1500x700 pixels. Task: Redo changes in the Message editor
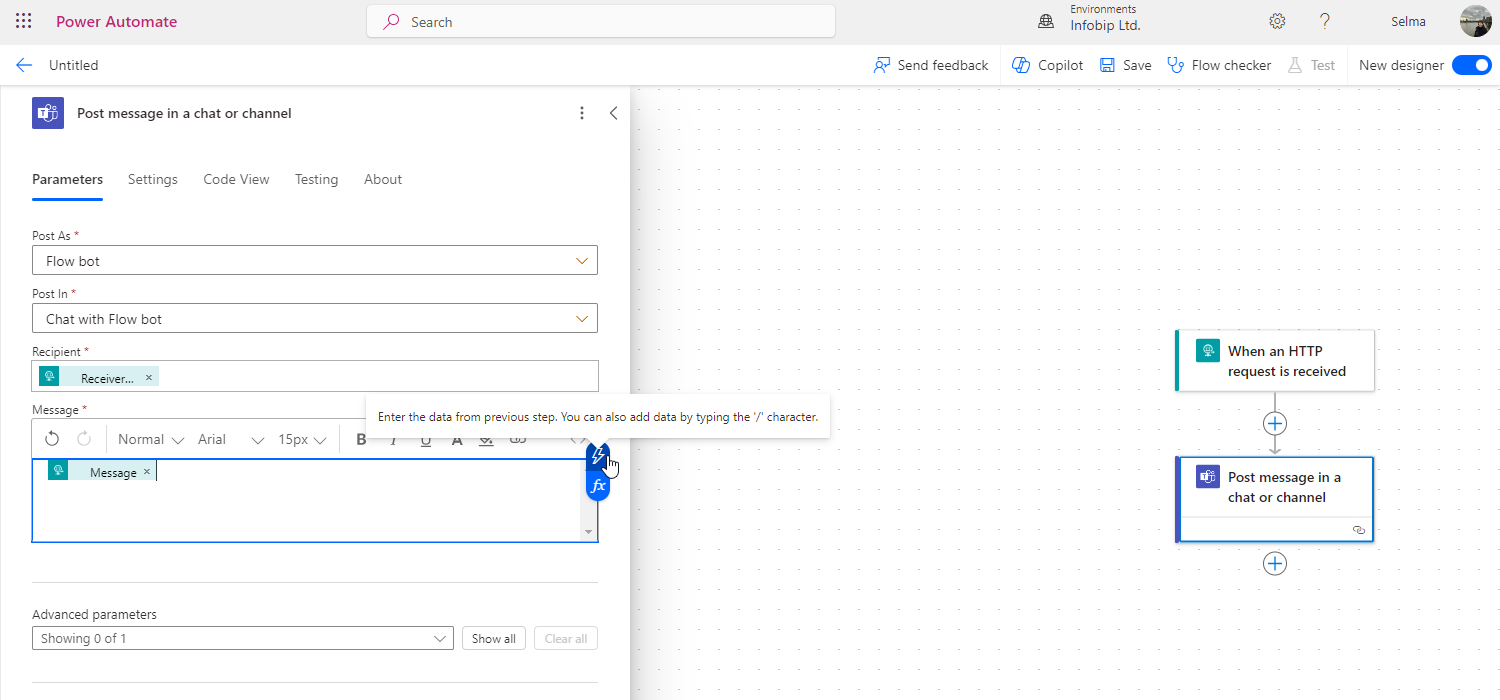(x=85, y=438)
